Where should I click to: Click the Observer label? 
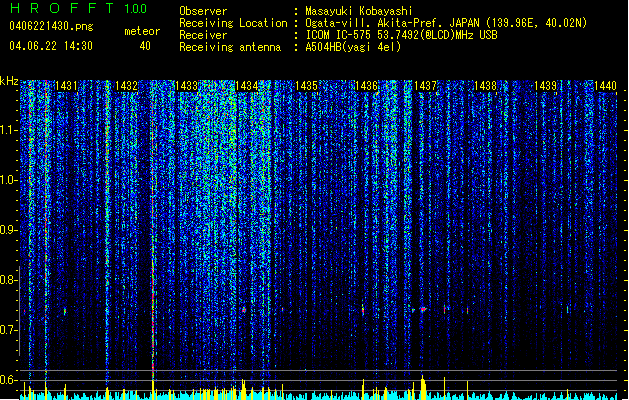203,11
